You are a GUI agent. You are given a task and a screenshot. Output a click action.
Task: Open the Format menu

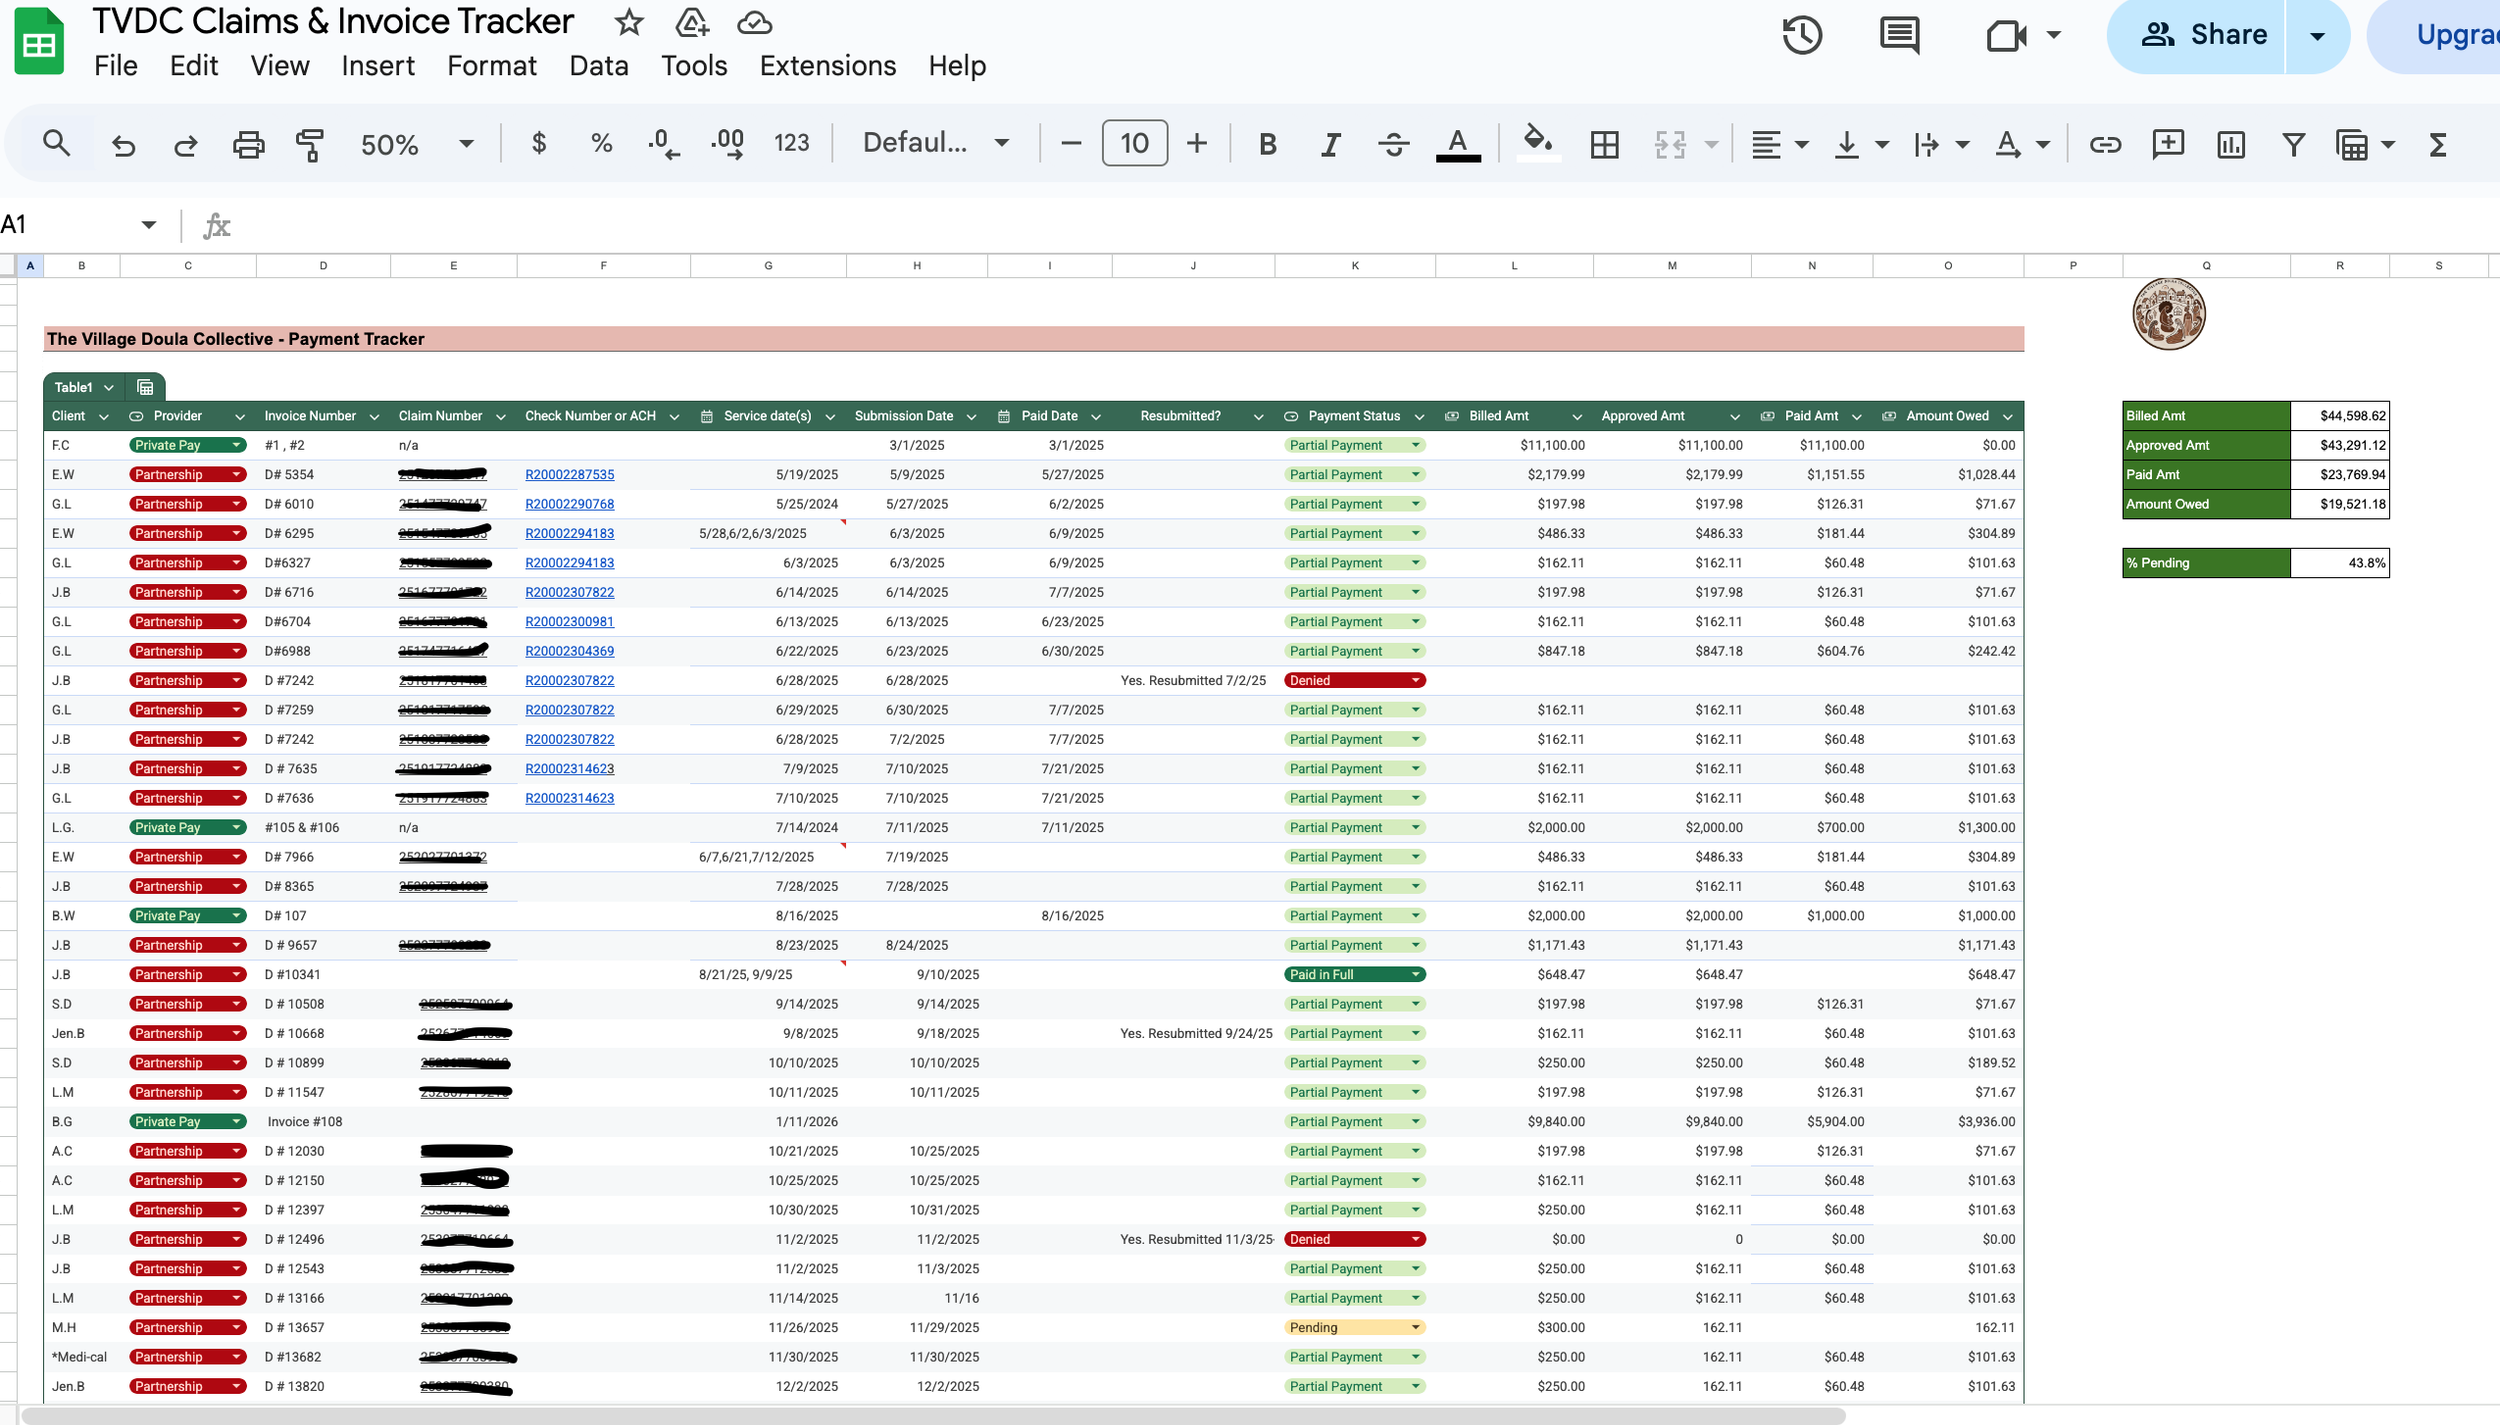[491, 66]
